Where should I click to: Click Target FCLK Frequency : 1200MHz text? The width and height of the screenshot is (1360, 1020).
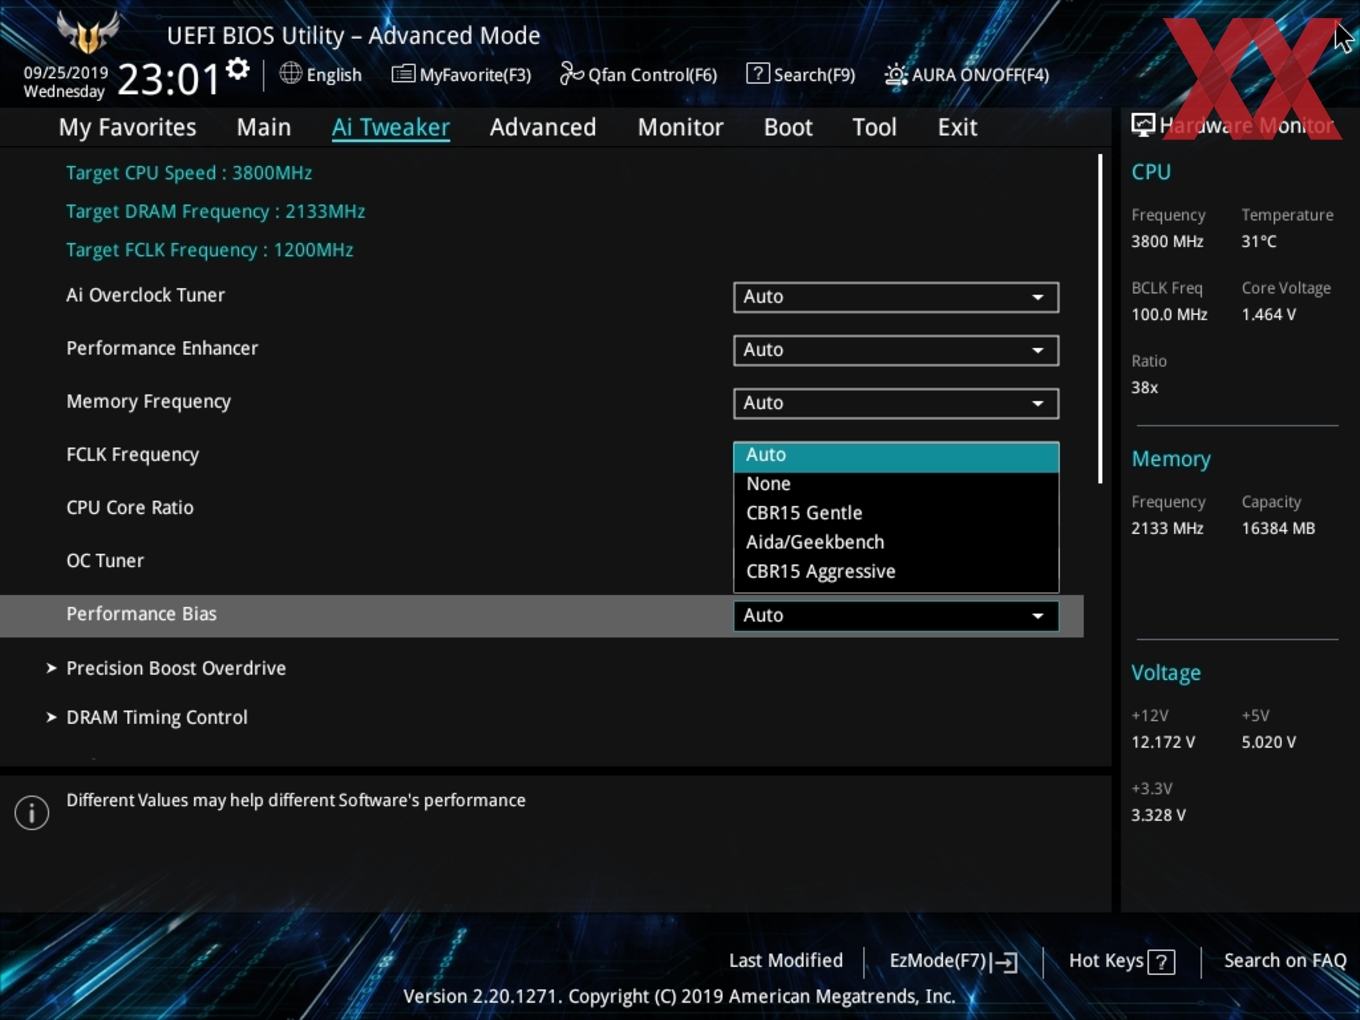click(210, 249)
